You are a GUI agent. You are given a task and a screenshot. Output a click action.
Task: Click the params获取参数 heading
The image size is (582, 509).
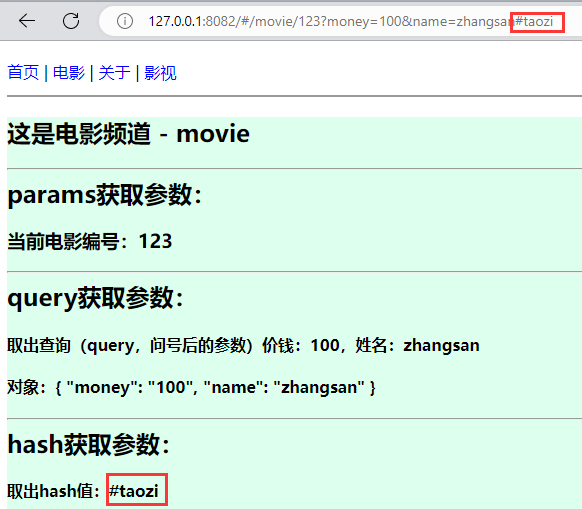click(105, 195)
